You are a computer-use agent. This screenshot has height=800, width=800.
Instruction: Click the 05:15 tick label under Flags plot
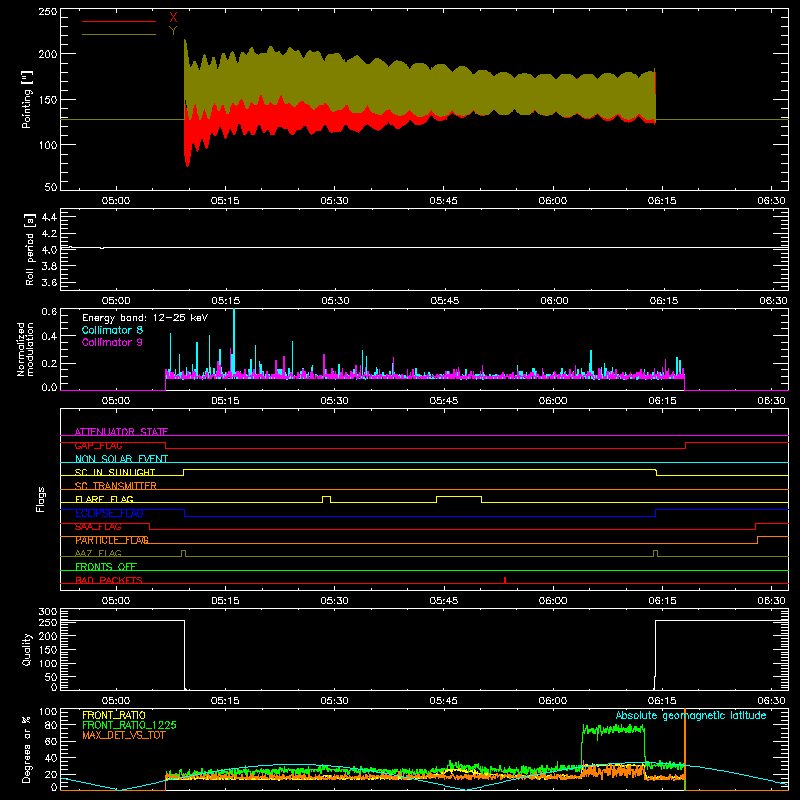pyautogui.click(x=225, y=601)
